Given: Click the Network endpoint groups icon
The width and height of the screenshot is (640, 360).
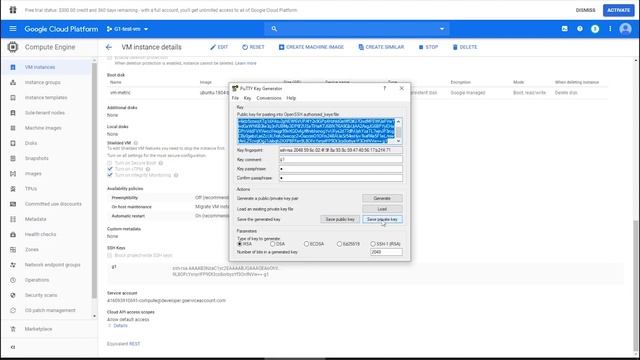Looking at the screenshot, I should pos(13,265).
